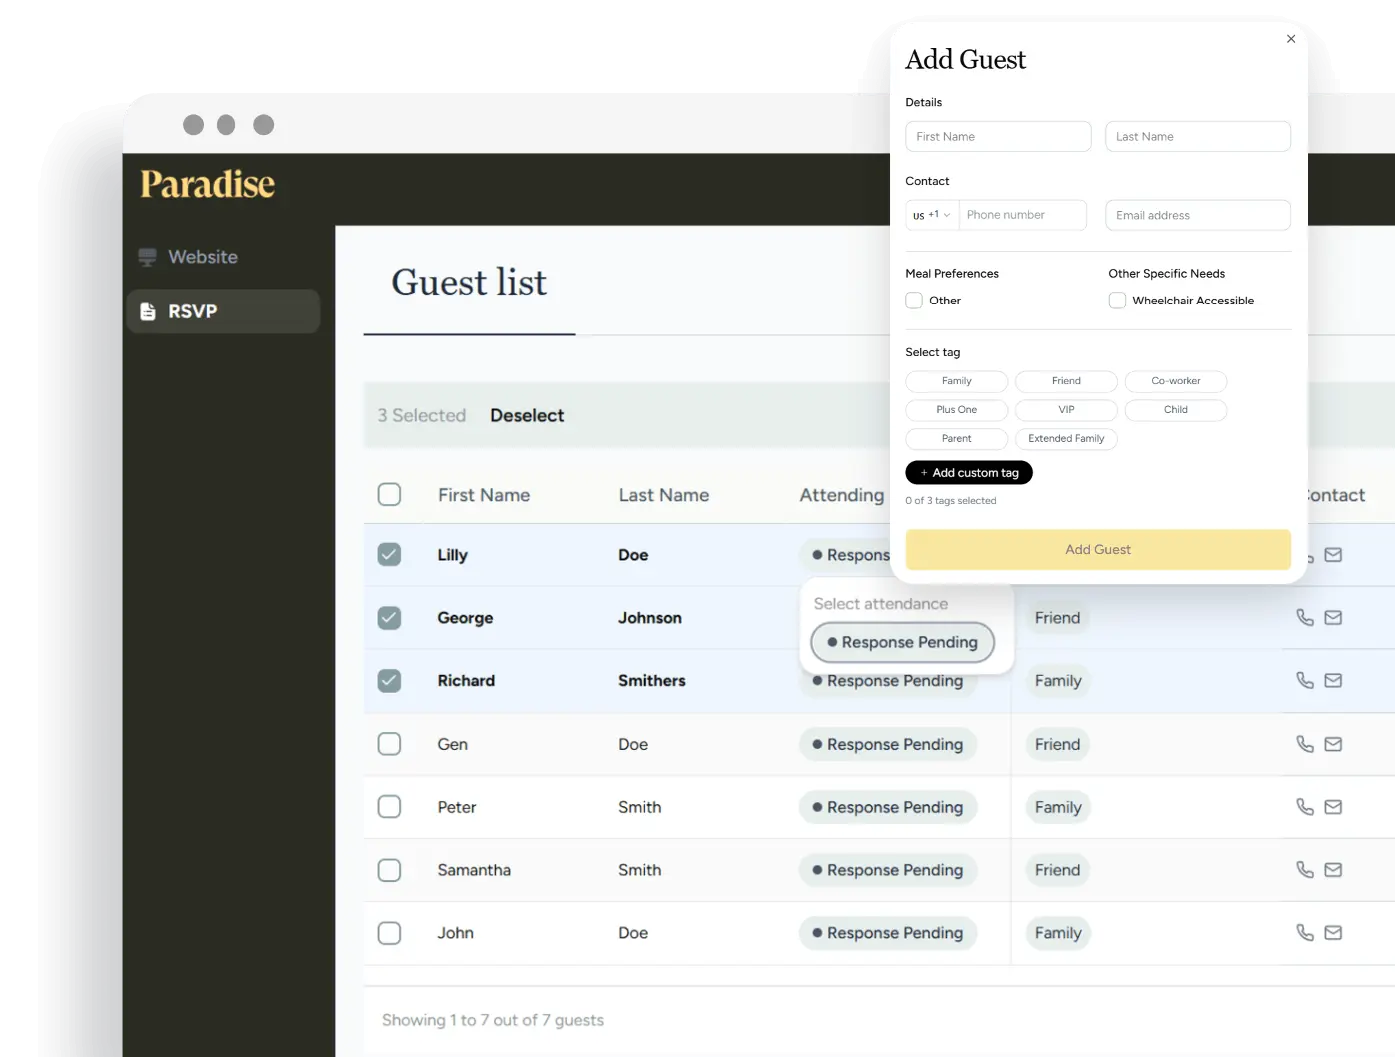
Task: Click the Attending column header
Action: (x=842, y=495)
